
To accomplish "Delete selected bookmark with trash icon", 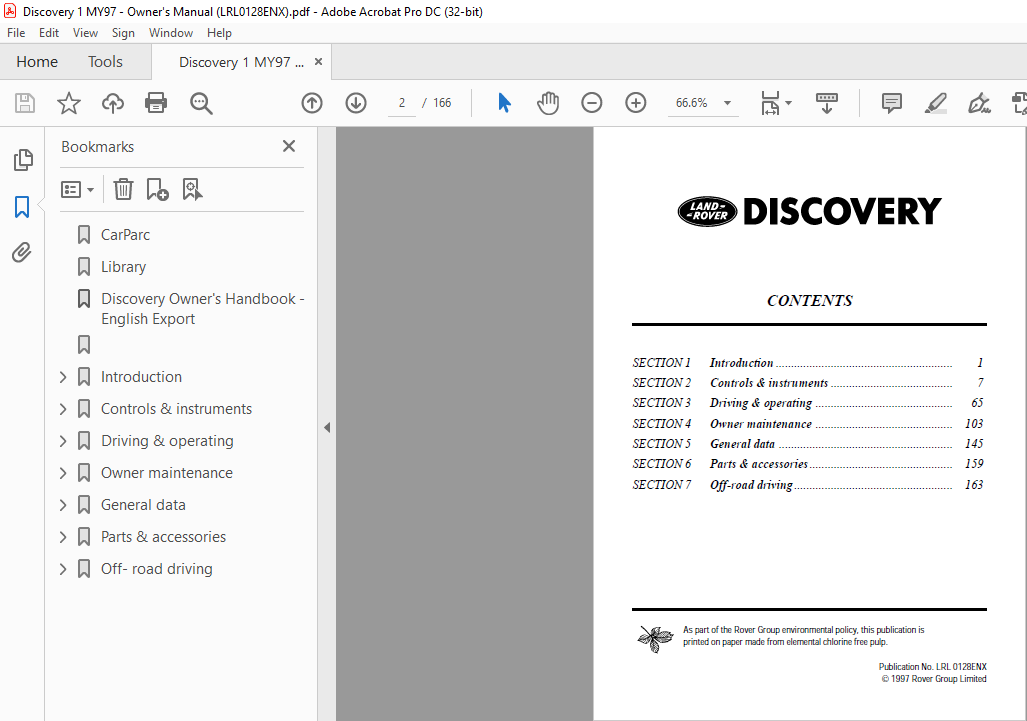I will [x=123, y=189].
